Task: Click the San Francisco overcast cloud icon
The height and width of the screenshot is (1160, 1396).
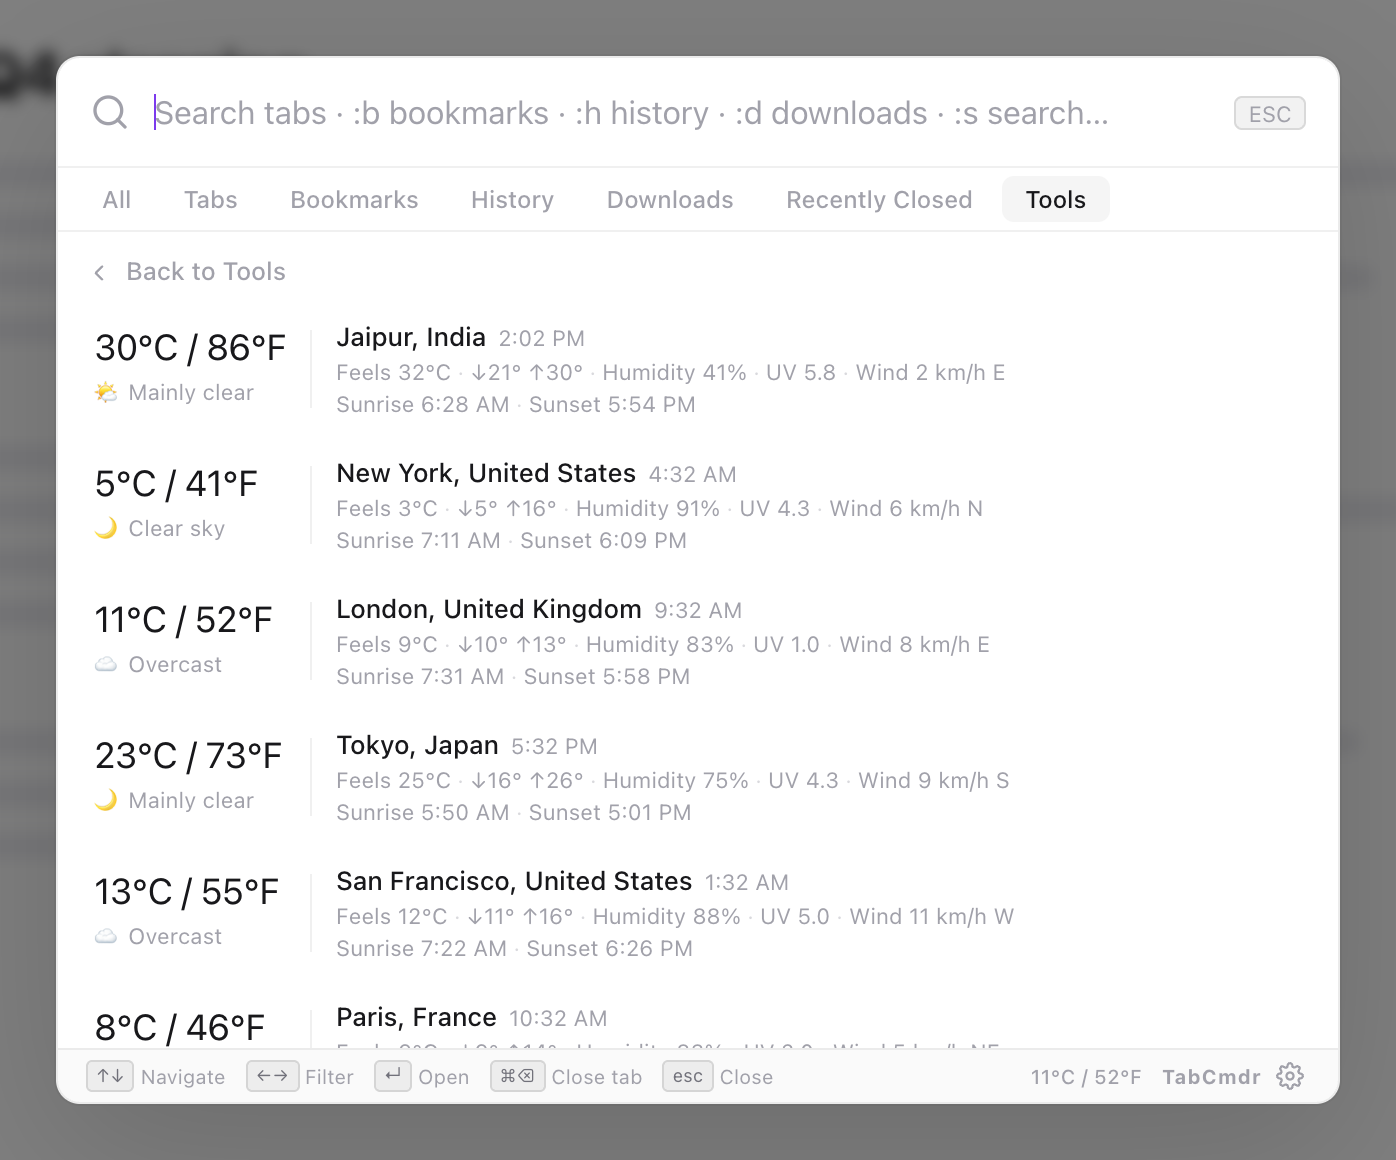Action: [106, 936]
